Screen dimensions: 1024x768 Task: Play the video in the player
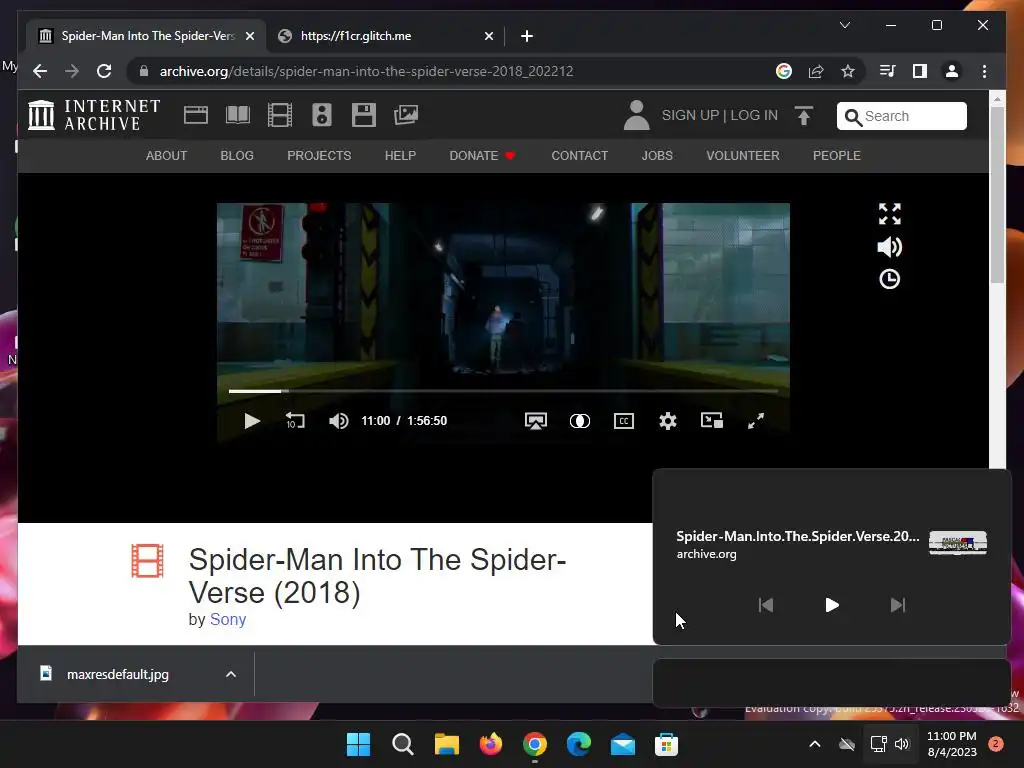pyautogui.click(x=252, y=421)
